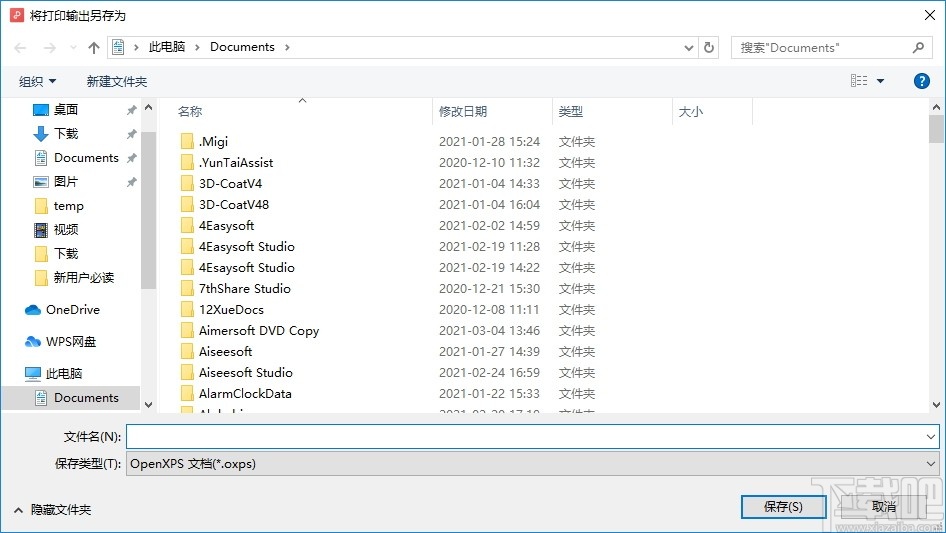Select the AlarmClockData folder
The width and height of the screenshot is (946, 533).
pyautogui.click(x=245, y=394)
